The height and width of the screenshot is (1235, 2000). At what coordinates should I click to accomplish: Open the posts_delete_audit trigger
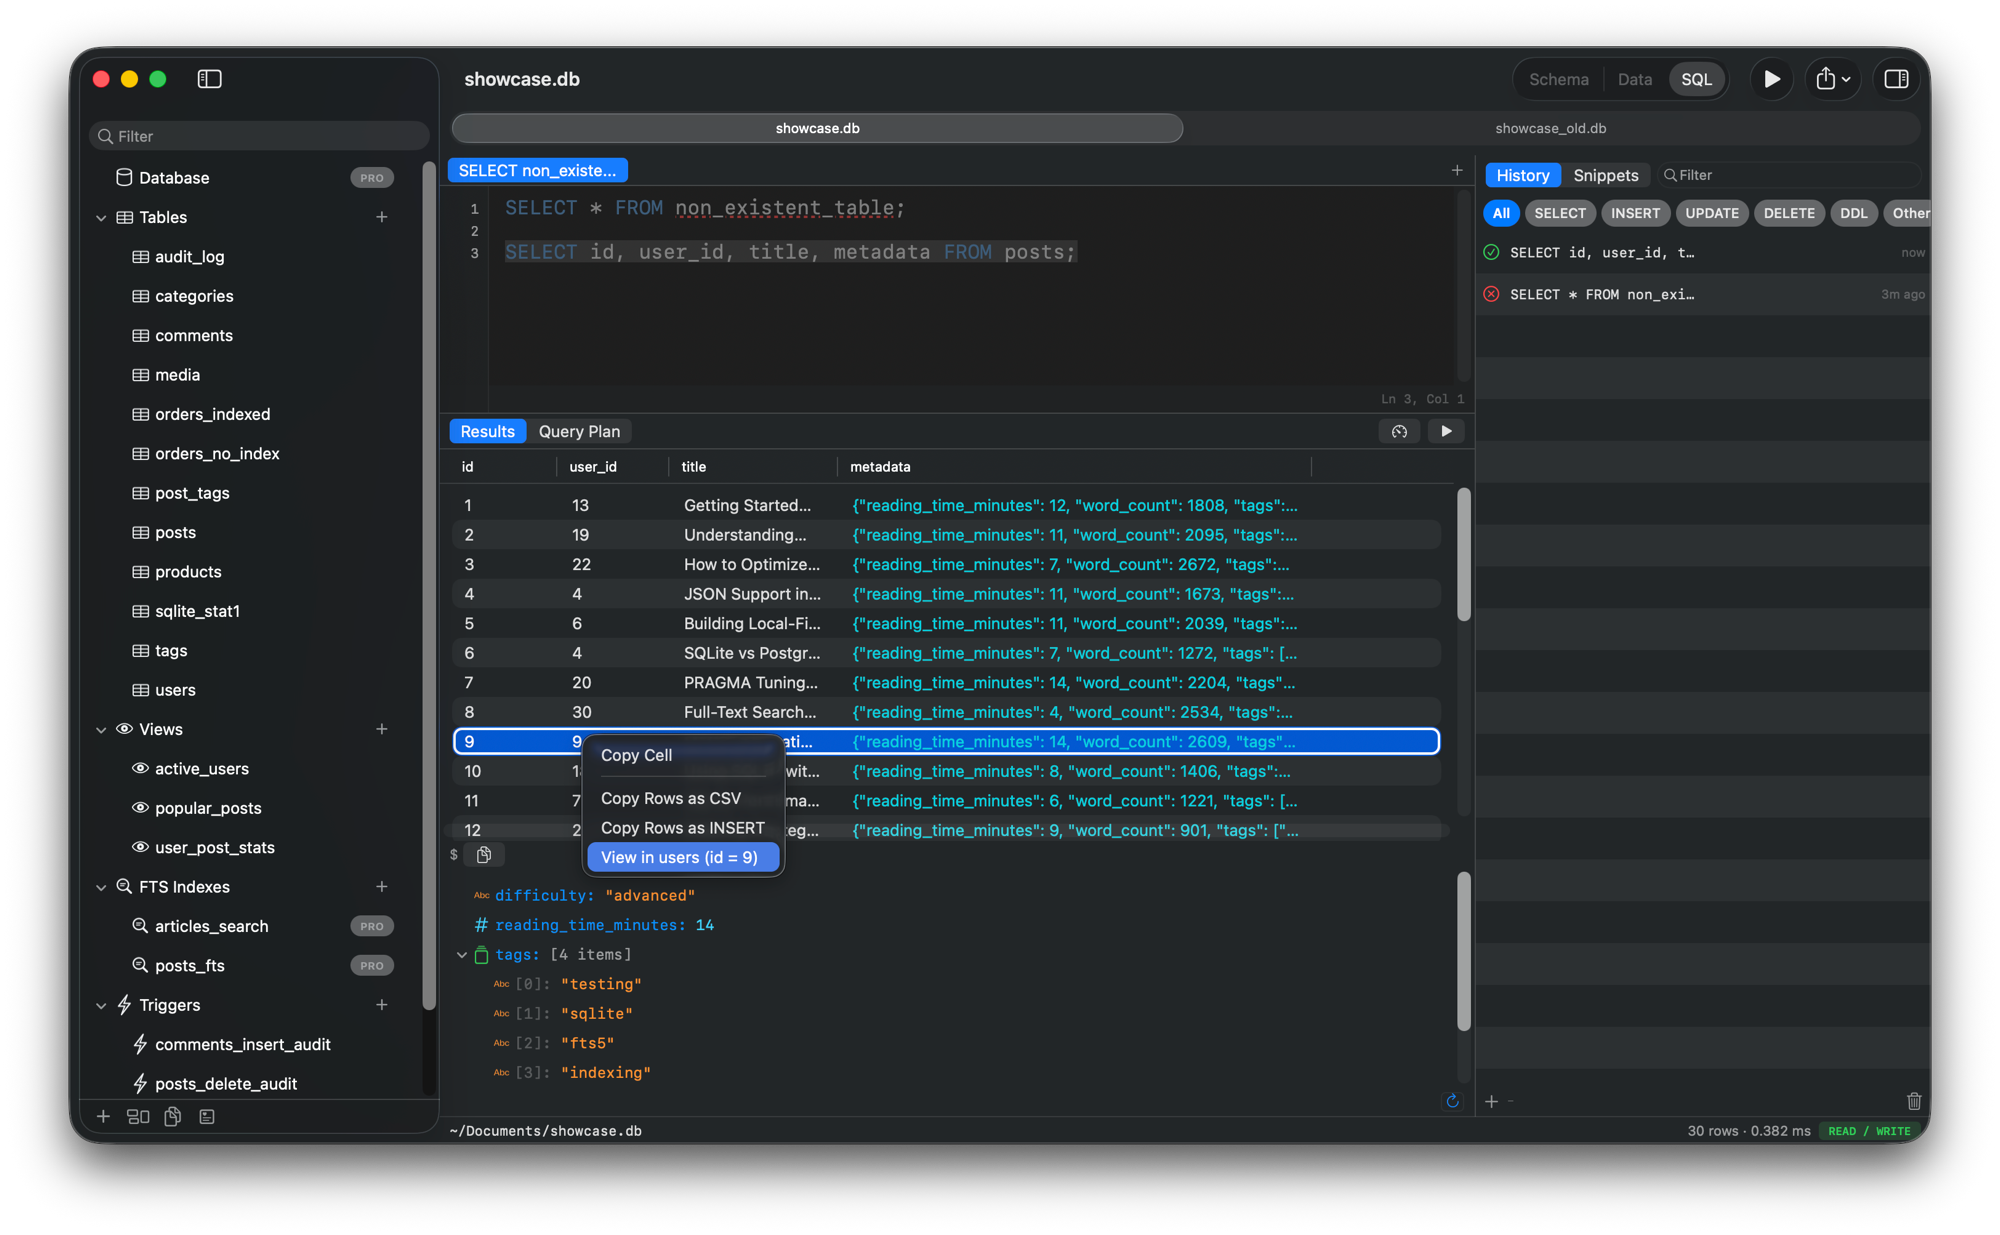click(x=225, y=1083)
